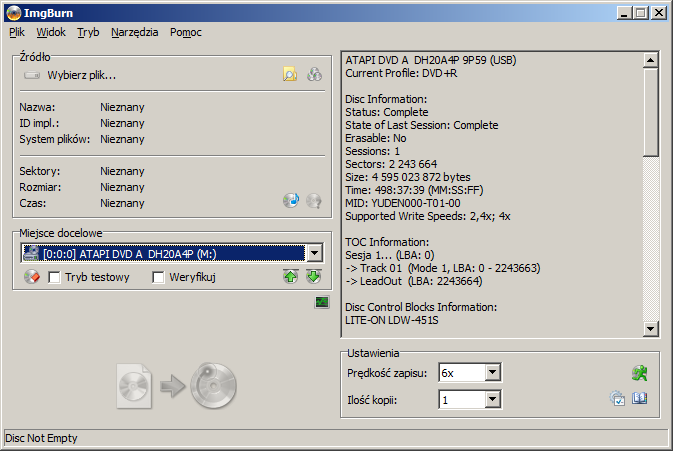Click the browse CD/cue icon next to file browser
Image resolution: width=673 pixels, height=451 pixels.
[x=314, y=75]
